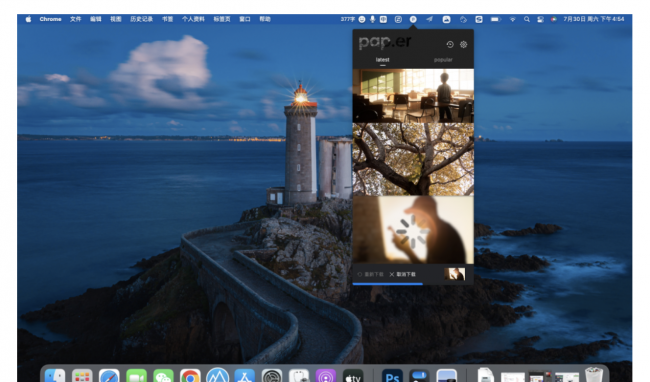The height and width of the screenshot is (382, 650).
Task: Open the Trash in the Dock
Action: coord(594,375)
